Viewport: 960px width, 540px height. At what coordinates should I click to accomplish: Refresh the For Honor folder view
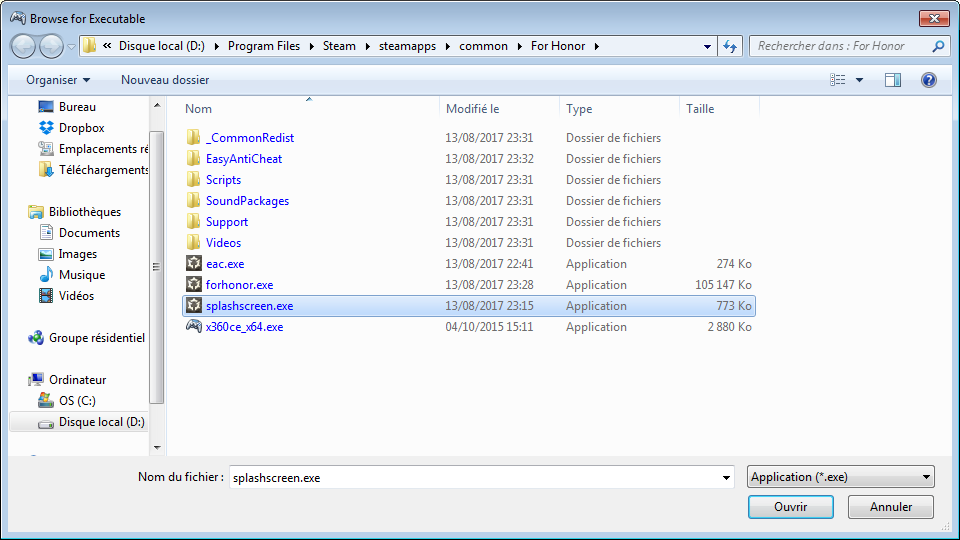[x=730, y=47]
